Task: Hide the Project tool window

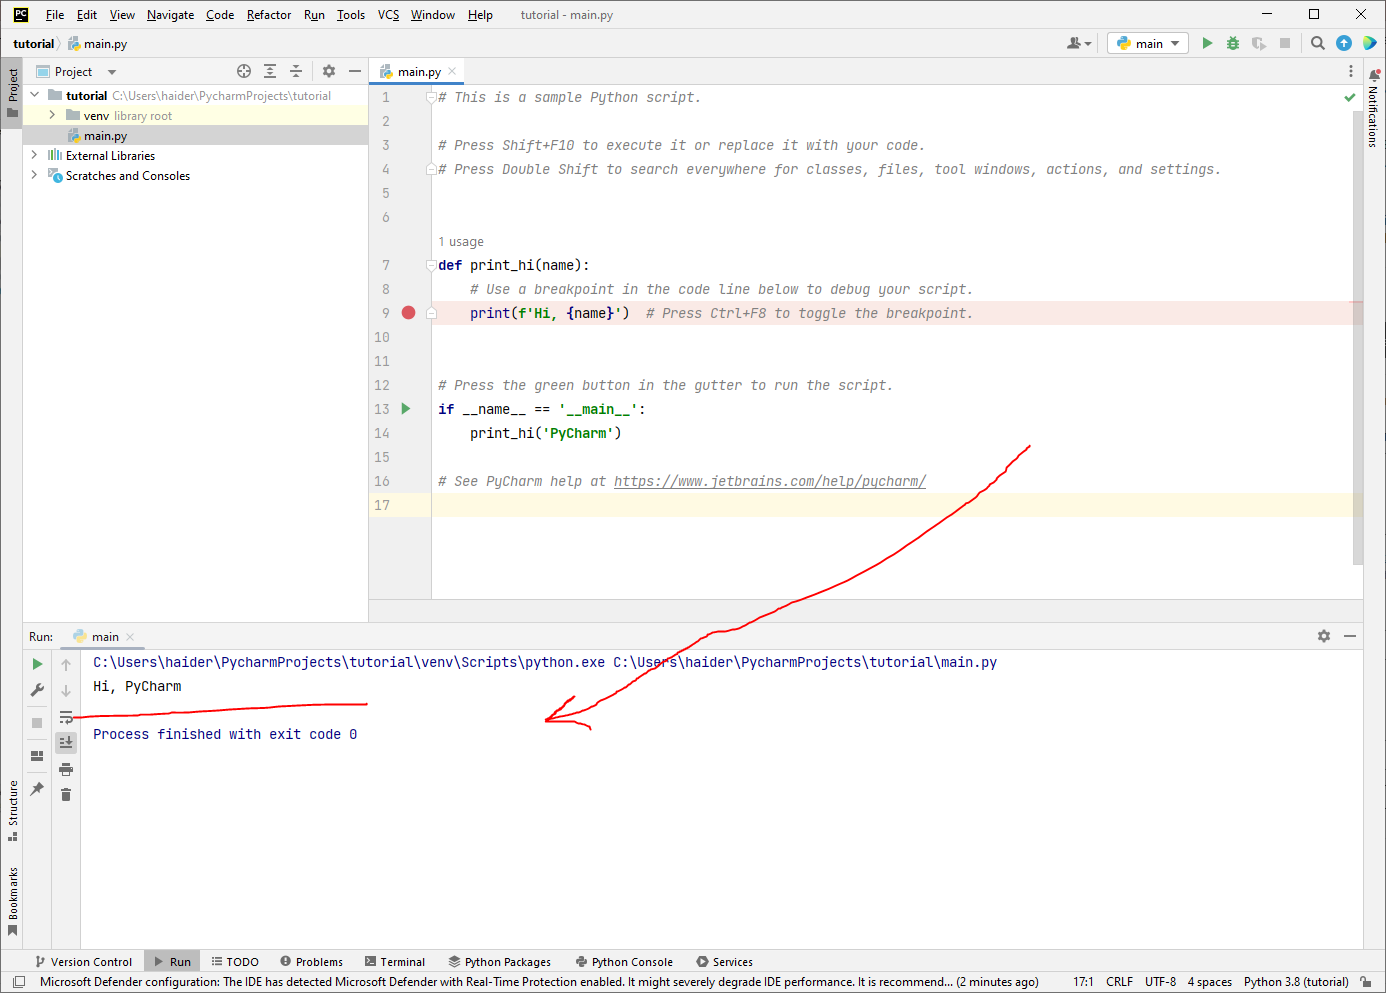Action: (x=354, y=71)
